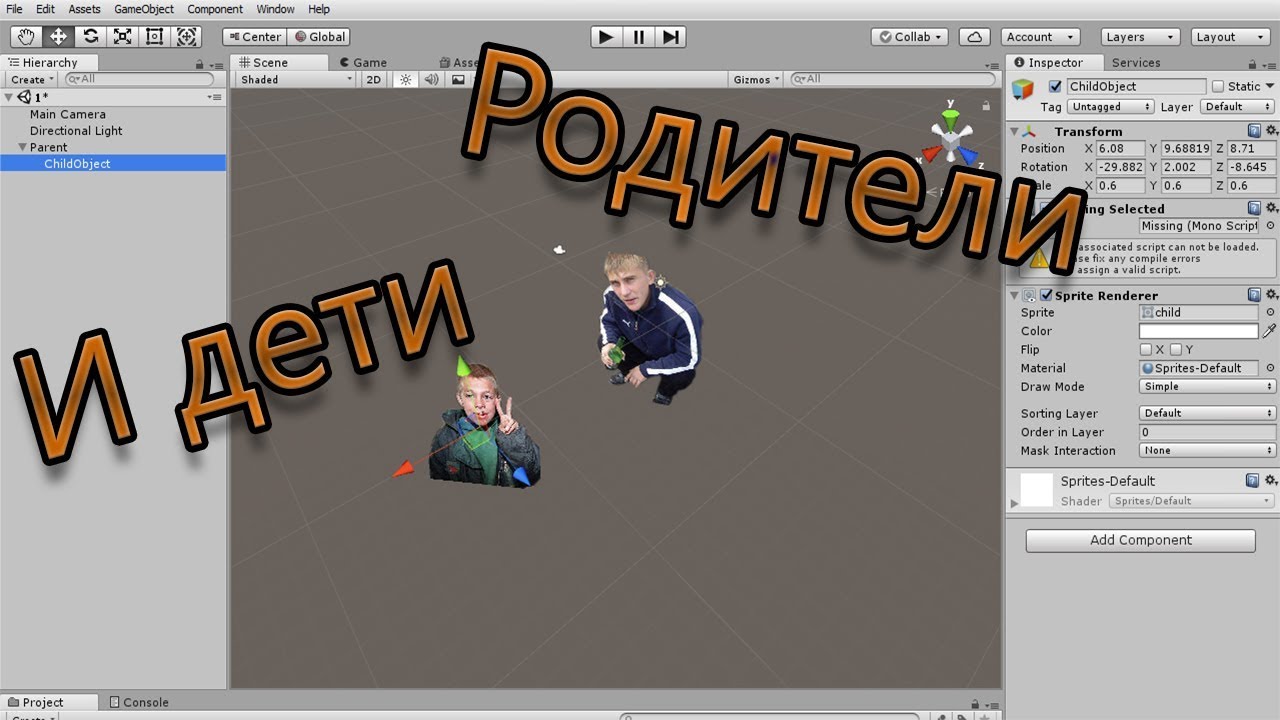Viewport: 1280px width, 720px height.
Task: Open the Gizmos dropdown in Scene view
Action: point(757,79)
